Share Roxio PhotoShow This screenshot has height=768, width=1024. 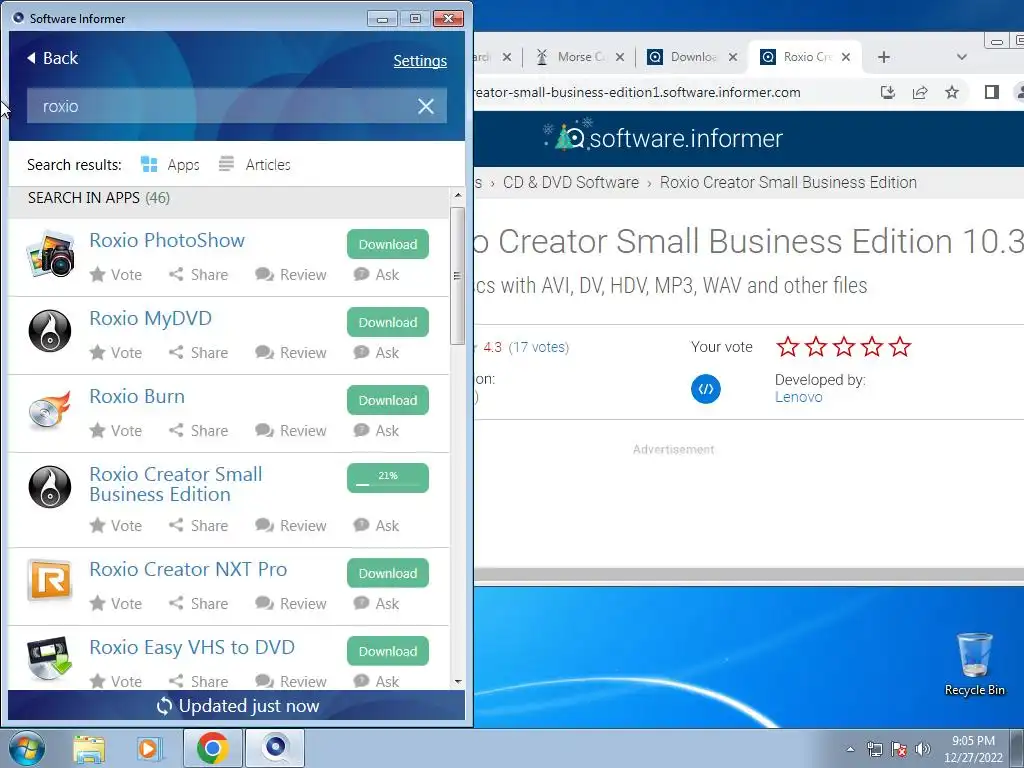click(199, 274)
